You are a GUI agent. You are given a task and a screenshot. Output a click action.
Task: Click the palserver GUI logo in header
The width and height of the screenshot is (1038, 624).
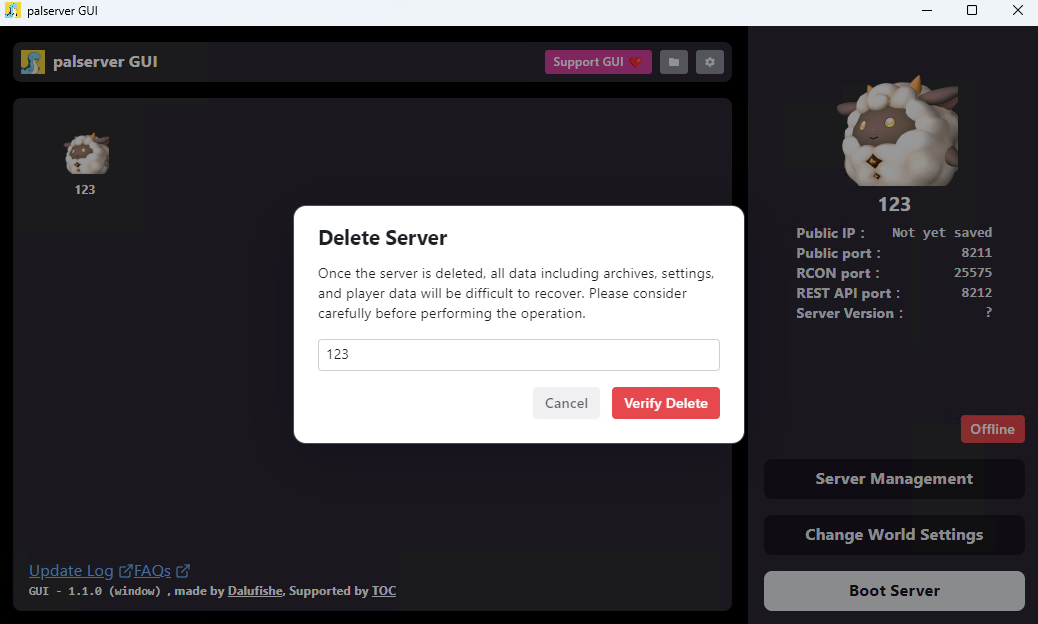point(32,62)
